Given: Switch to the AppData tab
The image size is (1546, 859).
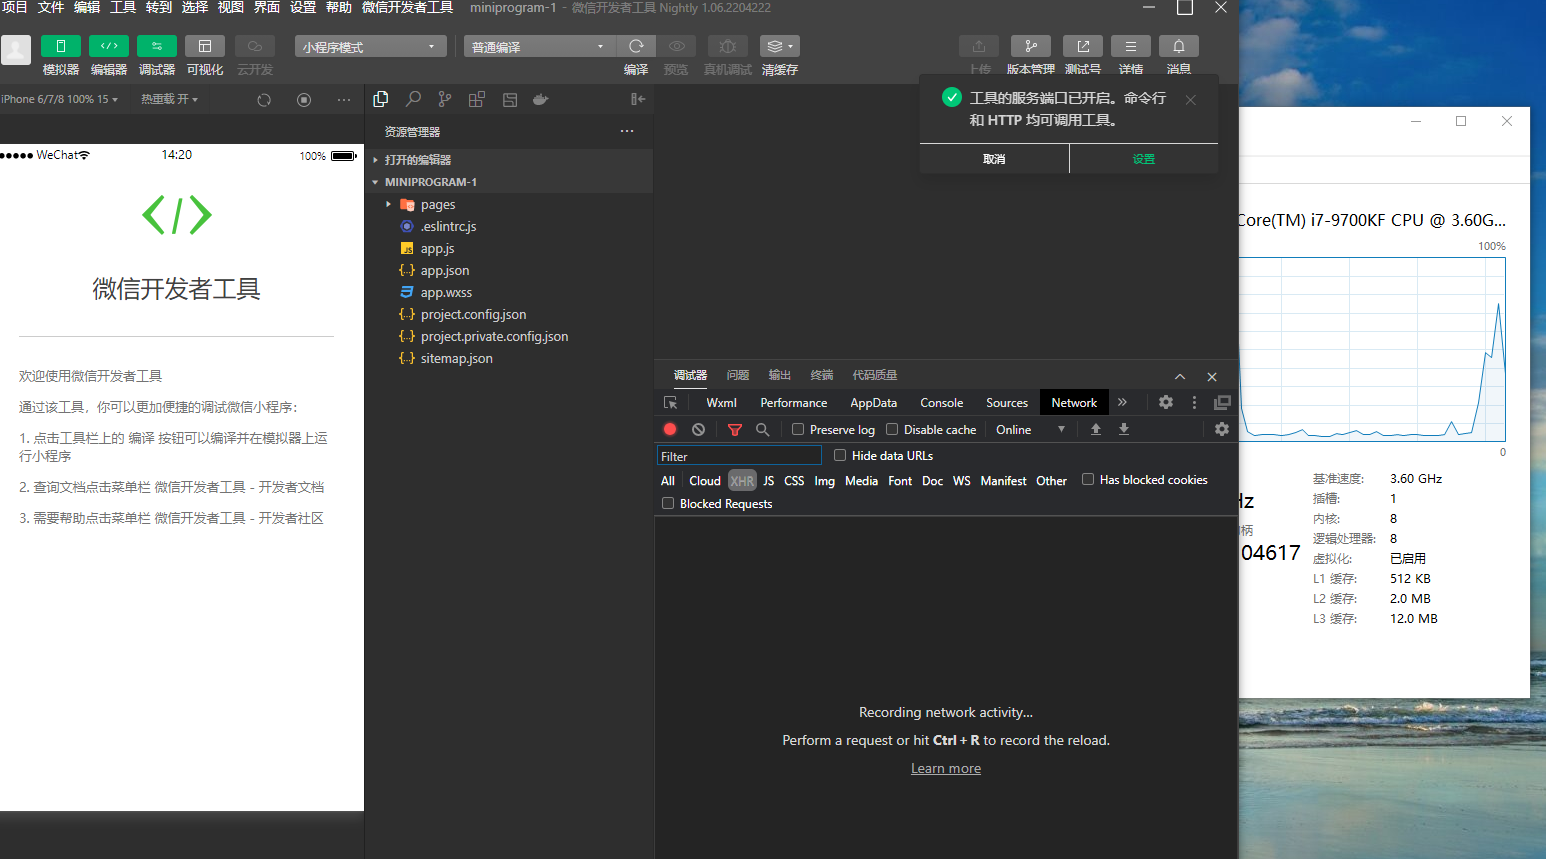Looking at the screenshot, I should (873, 403).
